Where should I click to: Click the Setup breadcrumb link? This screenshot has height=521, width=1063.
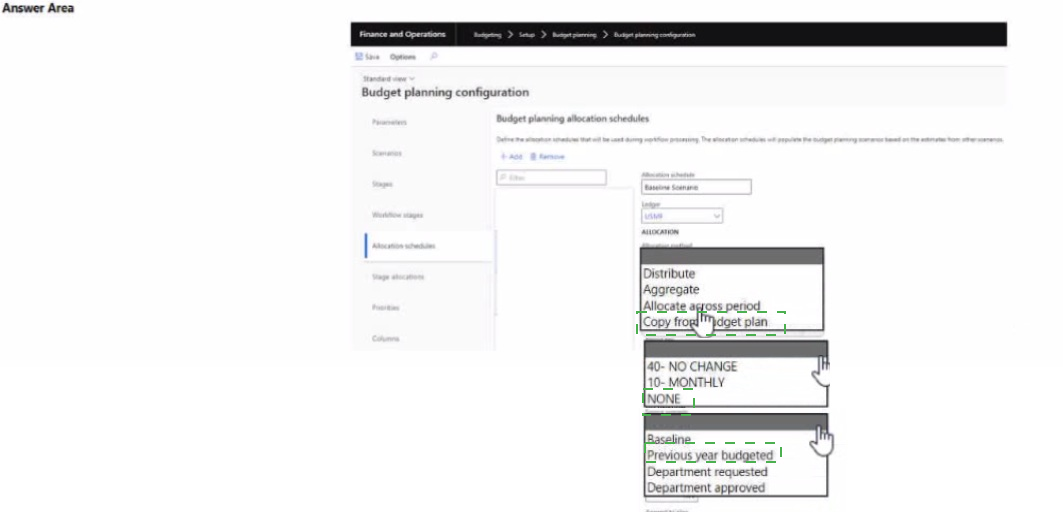point(529,35)
